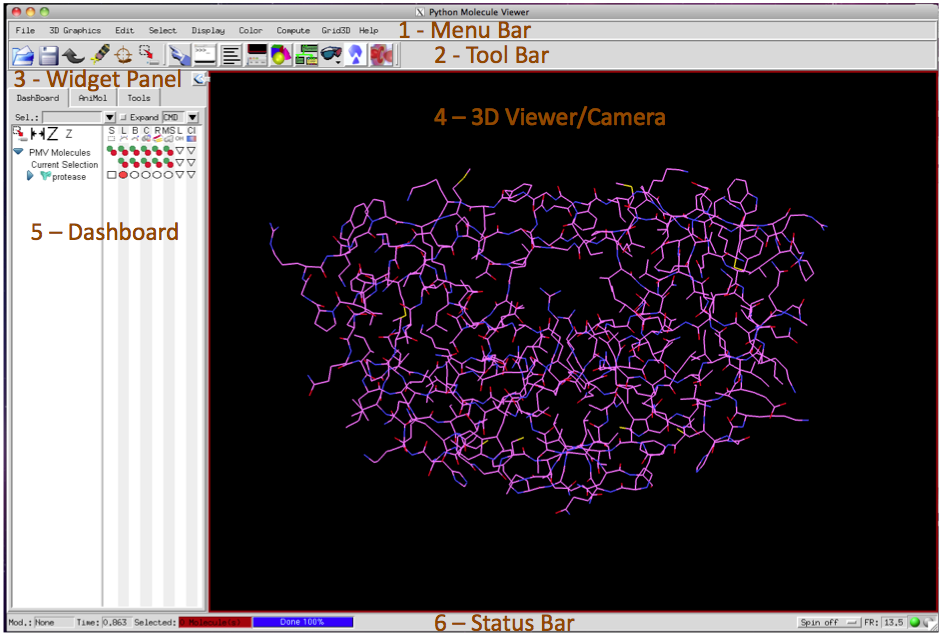The width and height of the screenshot is (944, 638).
Task: Toggle the molecular surface circle for protease
Action: click(169, 175)
